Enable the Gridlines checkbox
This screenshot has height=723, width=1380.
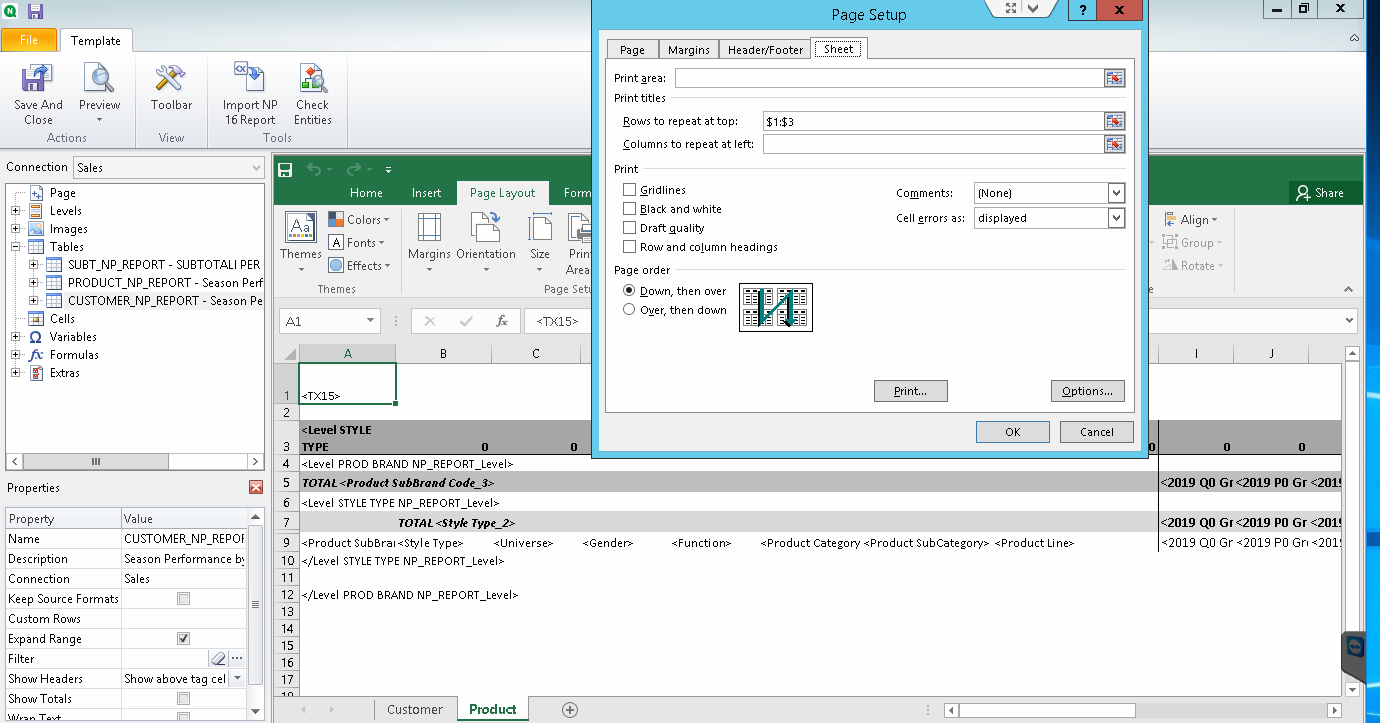[629, 189]
